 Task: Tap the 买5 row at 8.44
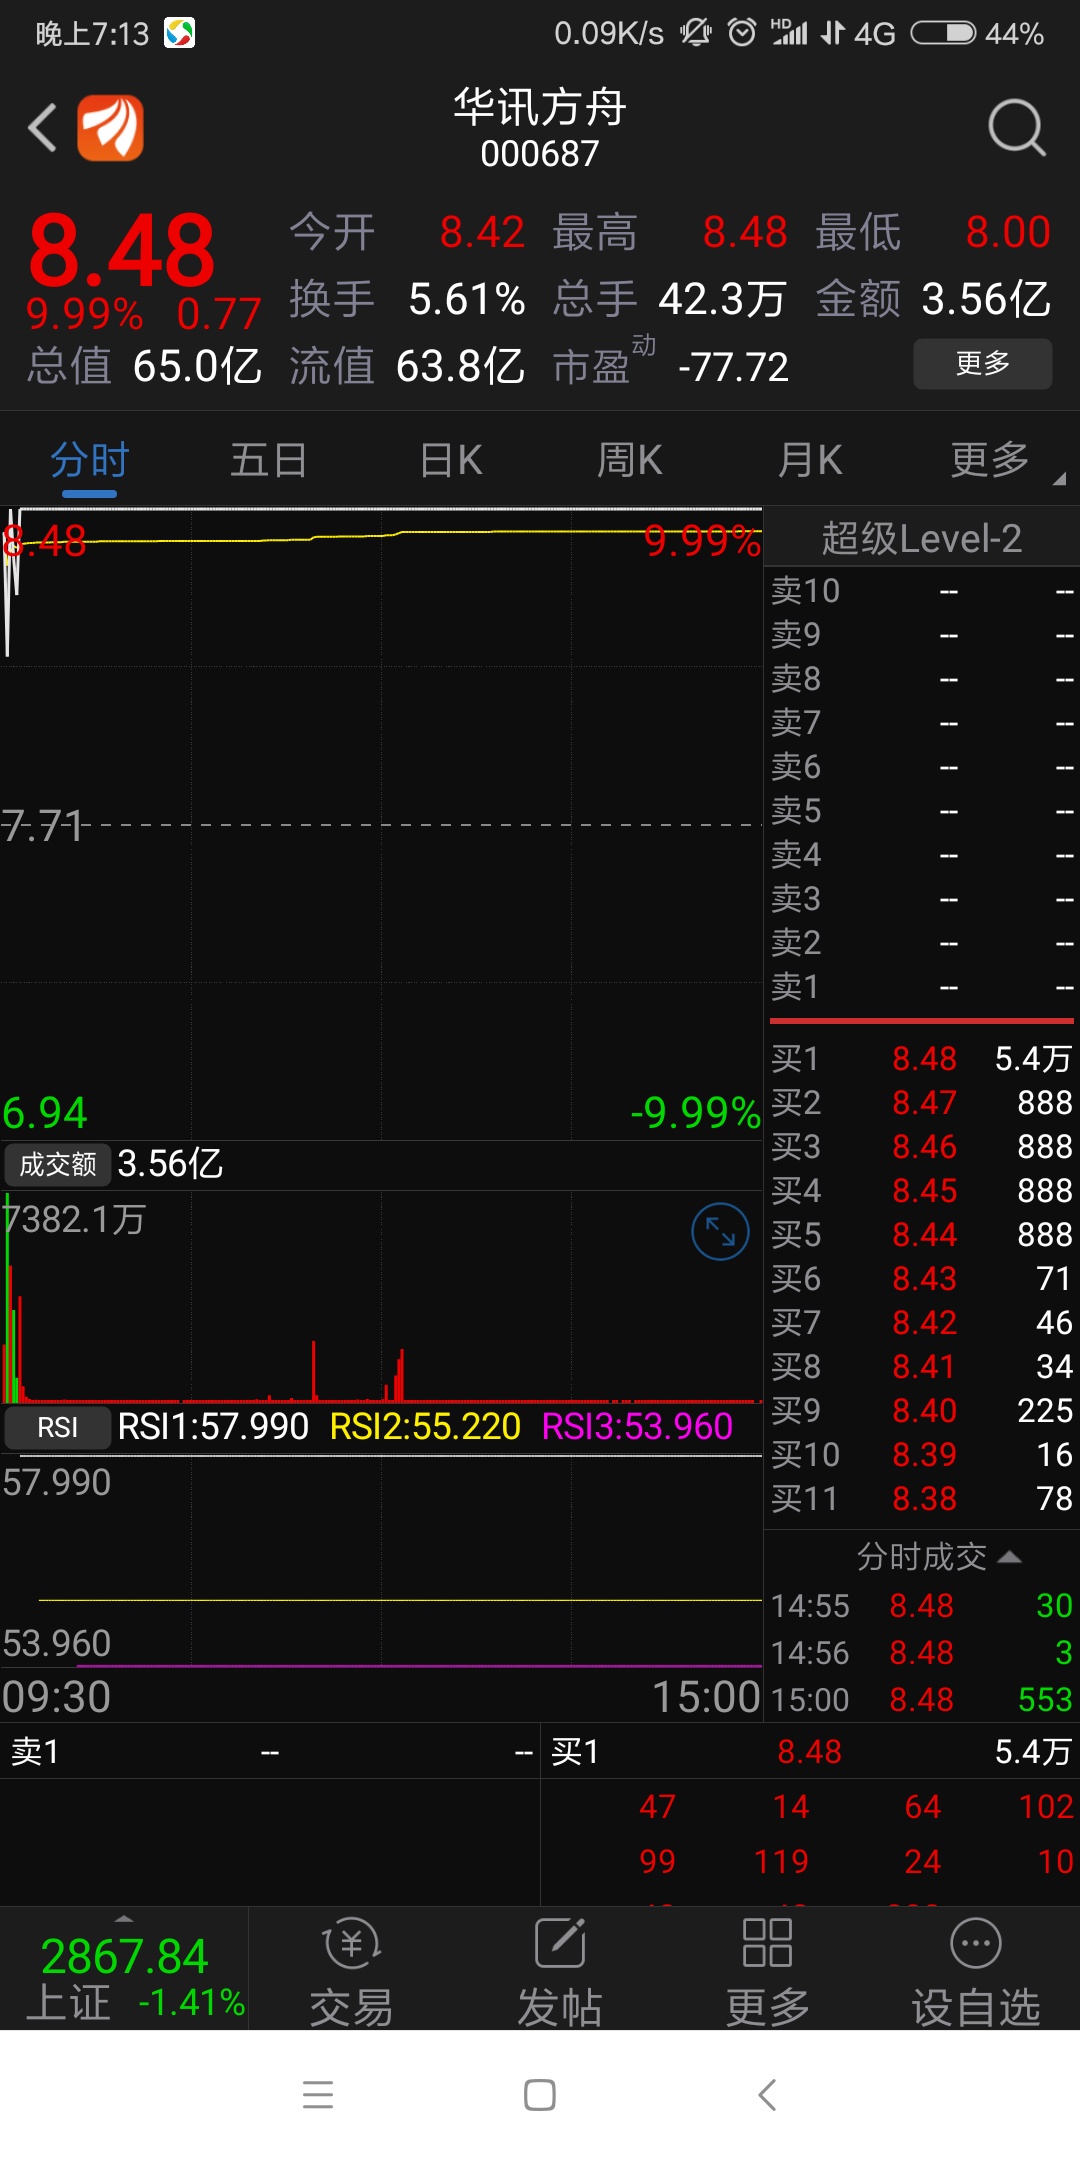(921, 1234)
